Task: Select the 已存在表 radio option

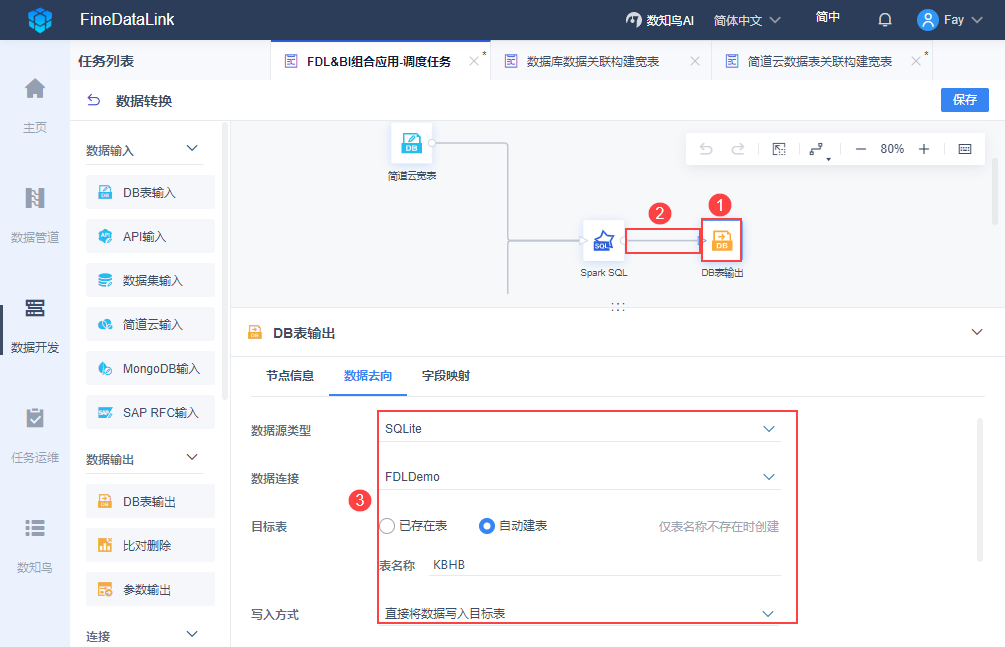Action: (x=387, y=526)
